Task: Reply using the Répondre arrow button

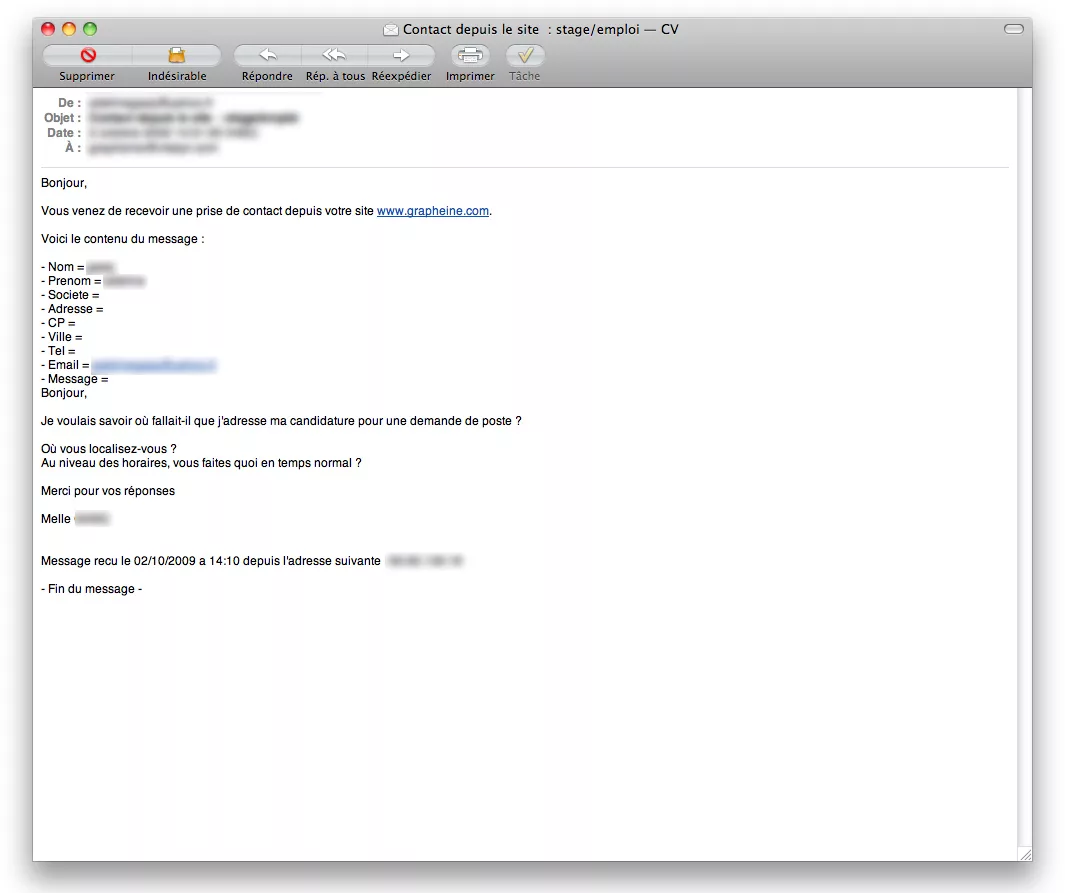Action: click(x=267, y=56)
